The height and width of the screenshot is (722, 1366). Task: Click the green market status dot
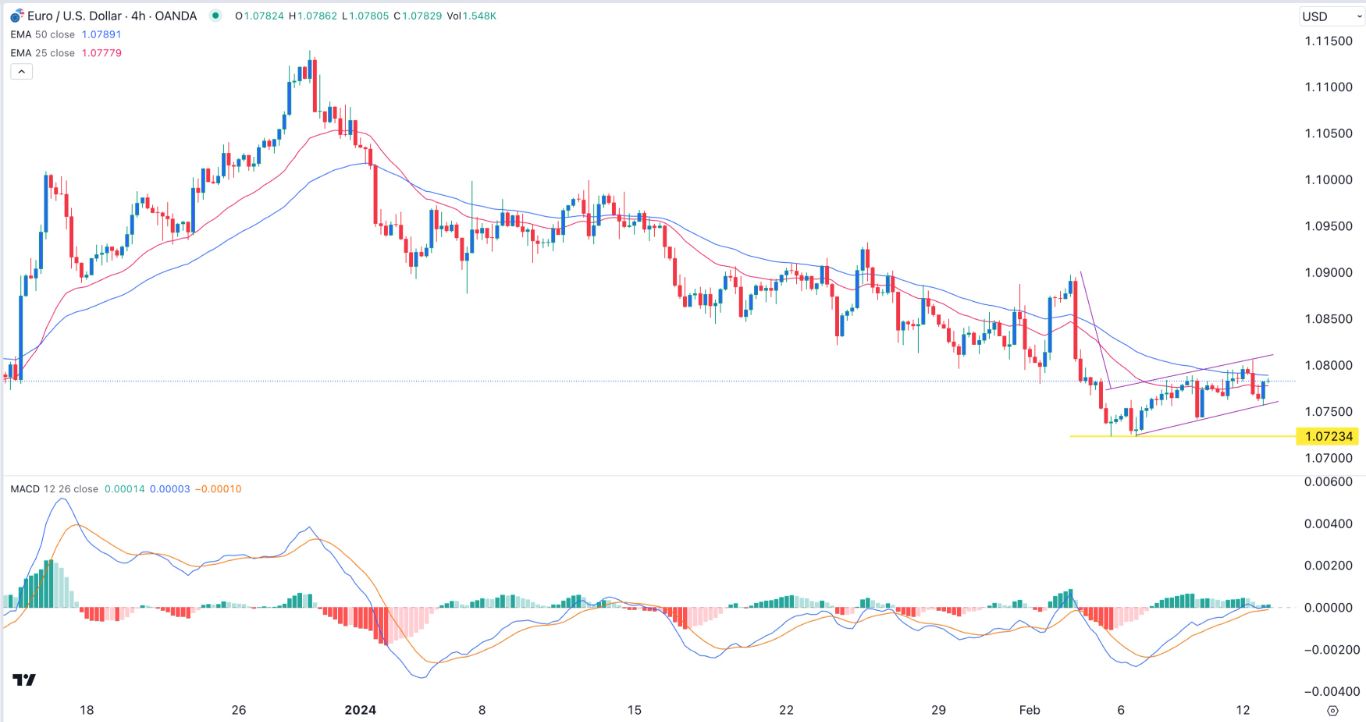click(213, 16)
